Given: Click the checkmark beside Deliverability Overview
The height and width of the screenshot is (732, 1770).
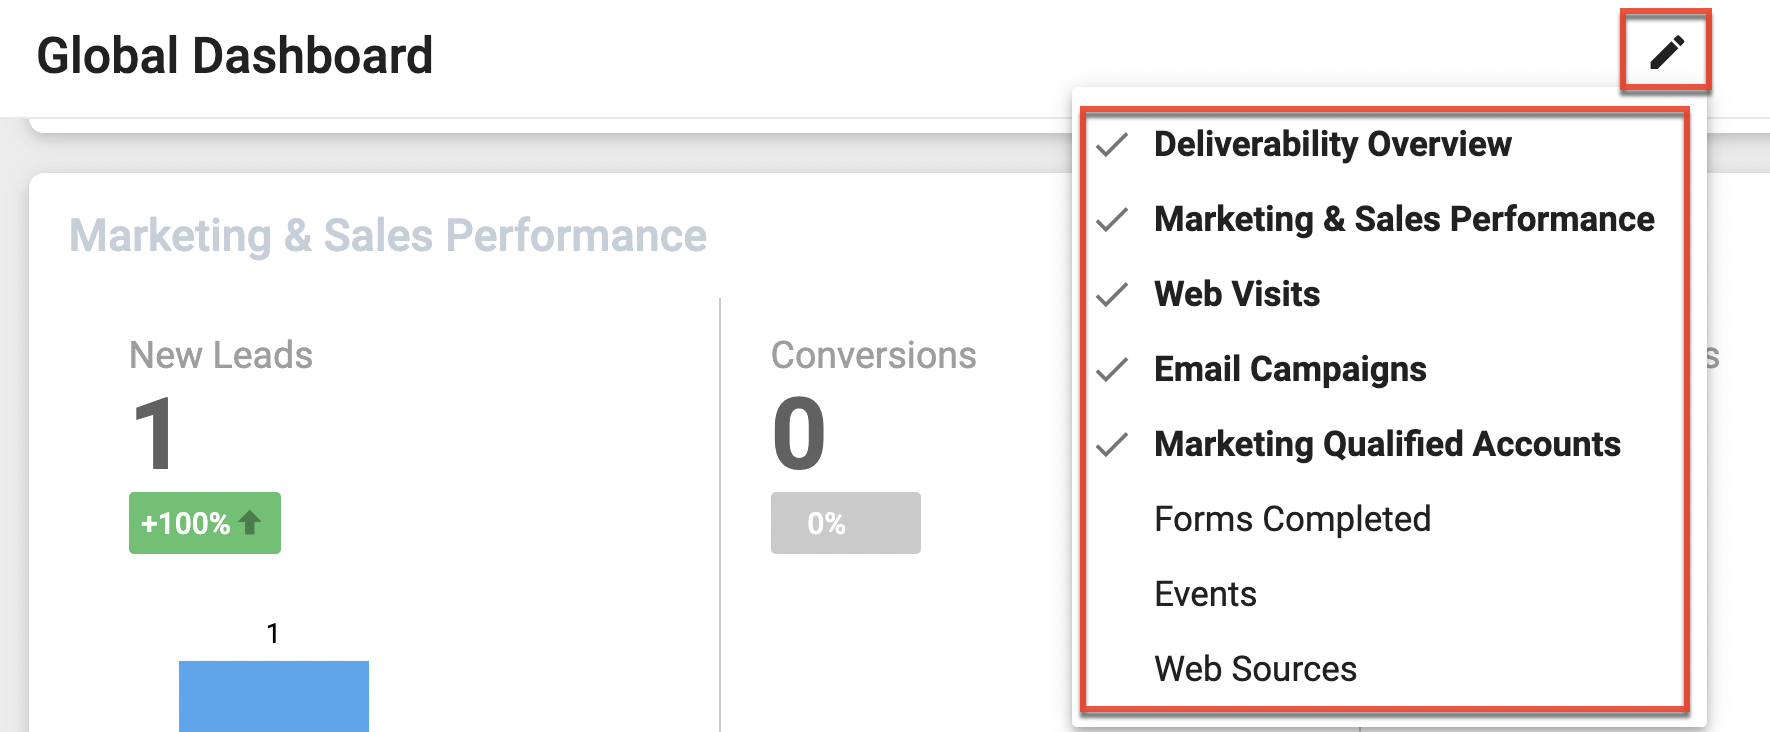Looking at the screenshot, I should click(x=1111, y=145).
